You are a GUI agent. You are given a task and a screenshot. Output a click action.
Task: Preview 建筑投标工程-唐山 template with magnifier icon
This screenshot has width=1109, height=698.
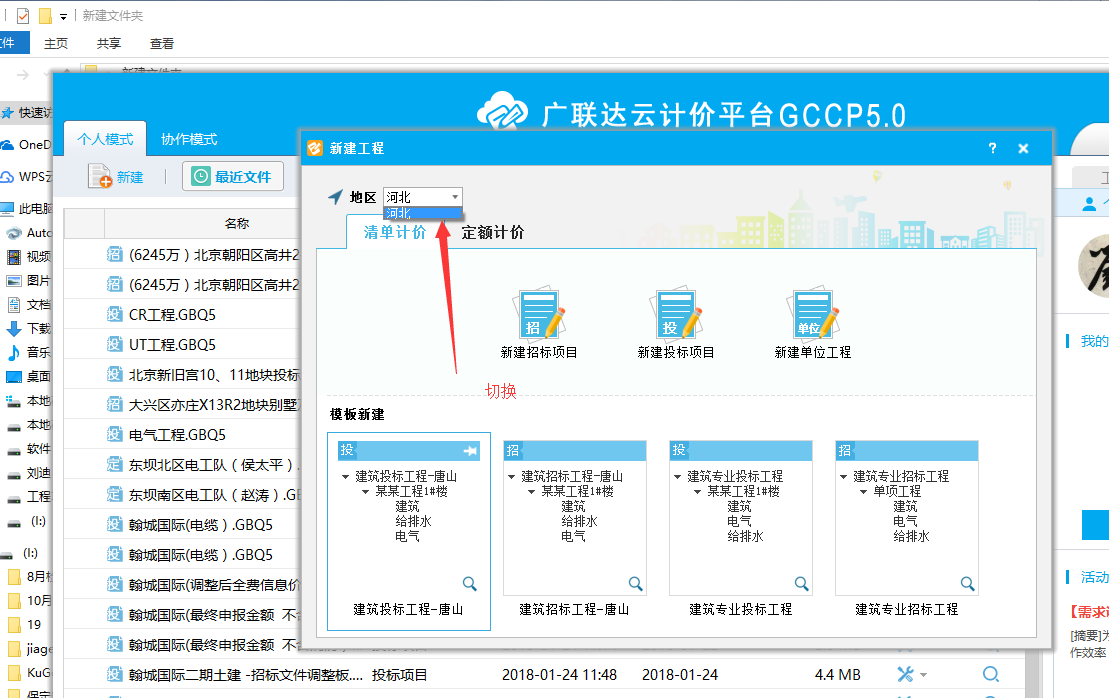click(x=470, y=583)
